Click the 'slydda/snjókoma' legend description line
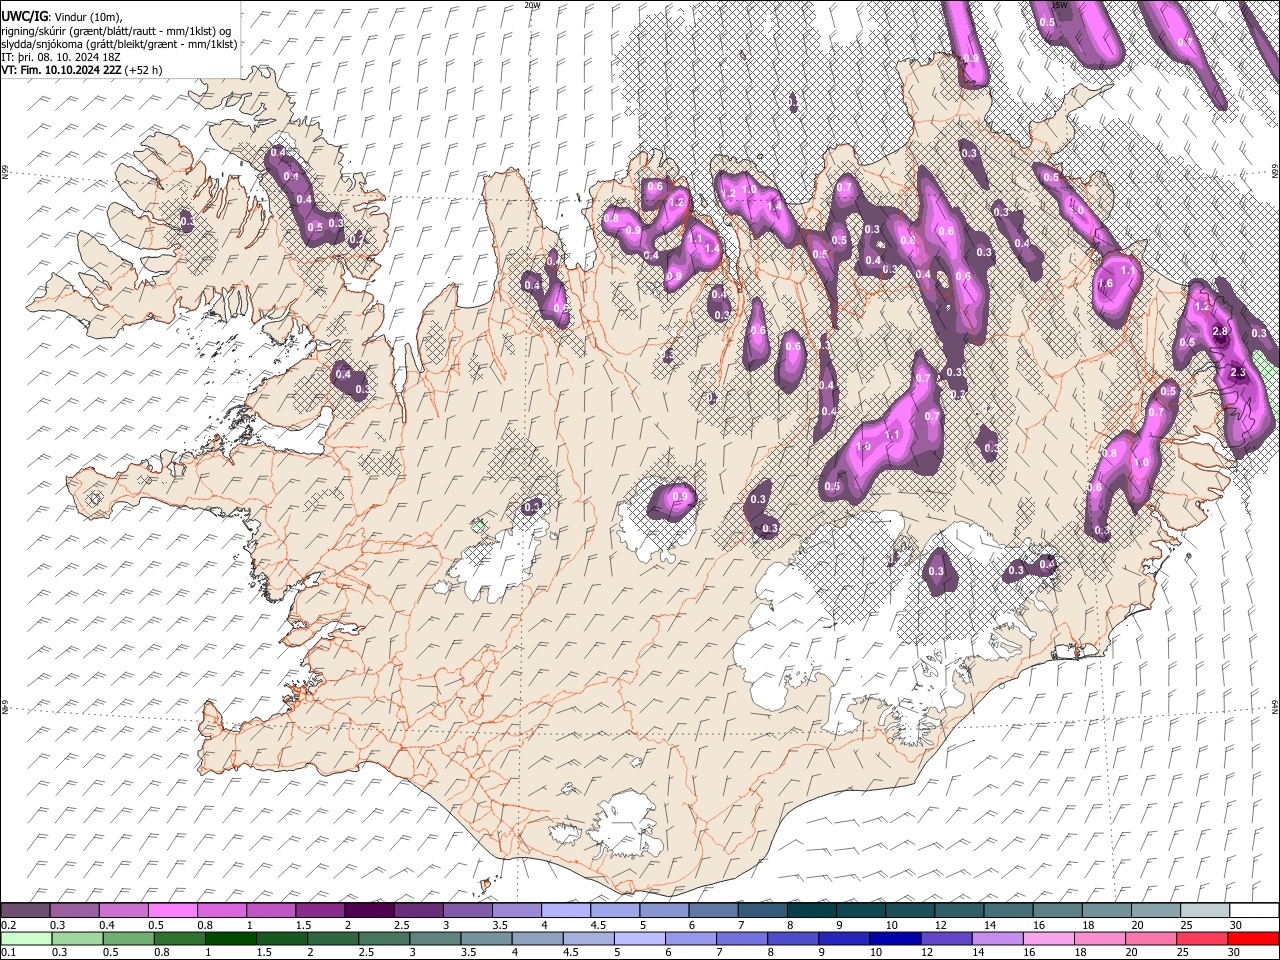 click(x=119, y=44)
